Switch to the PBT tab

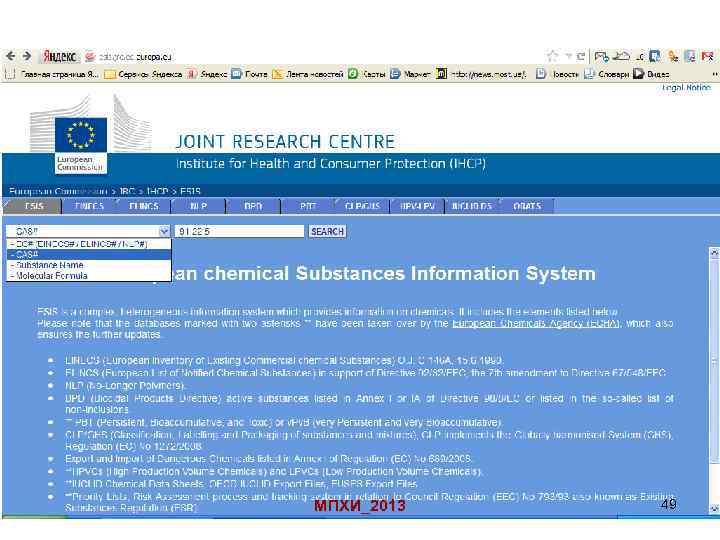[x=308, y=206]
